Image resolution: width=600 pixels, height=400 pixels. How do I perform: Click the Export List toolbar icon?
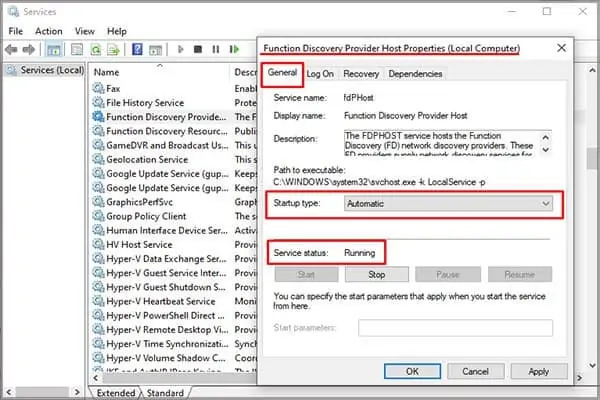tap(113, 49)
